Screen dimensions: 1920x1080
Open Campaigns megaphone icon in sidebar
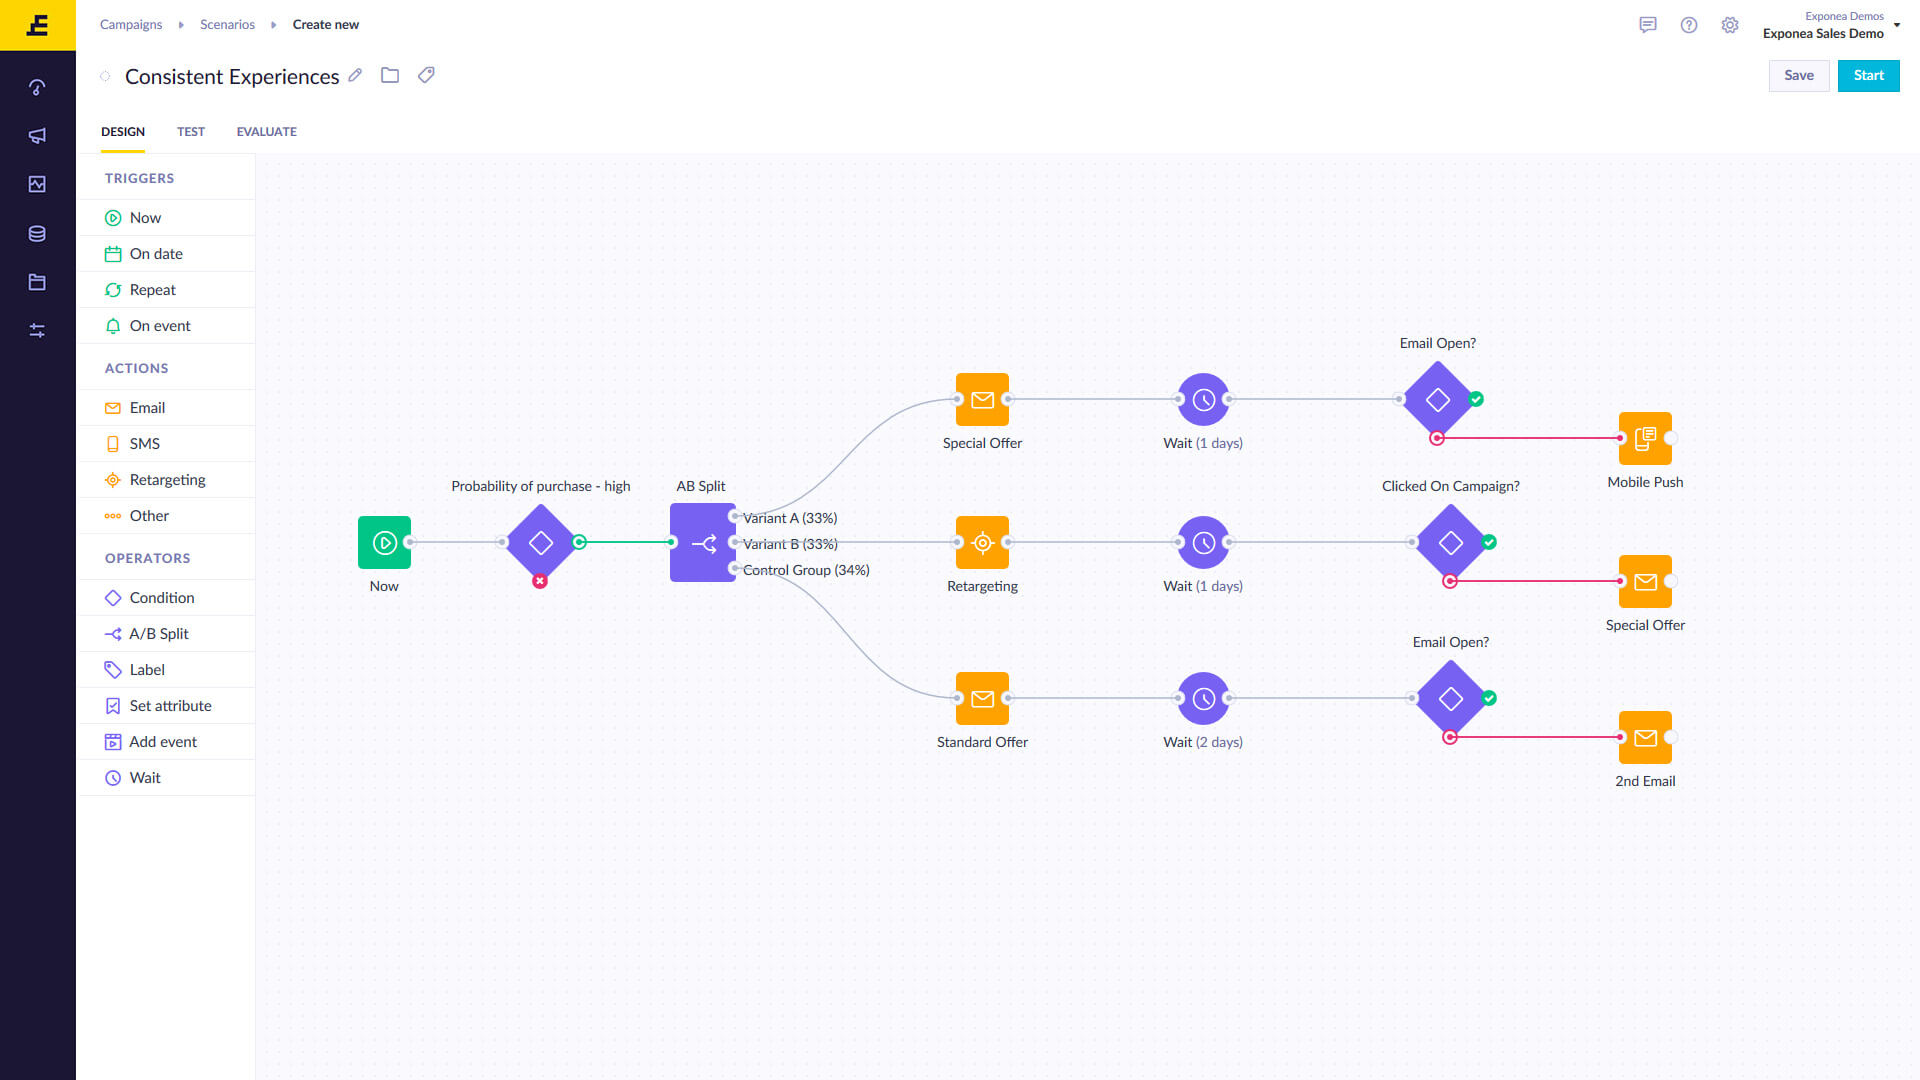pyautogui.click(x=37, y=135)
